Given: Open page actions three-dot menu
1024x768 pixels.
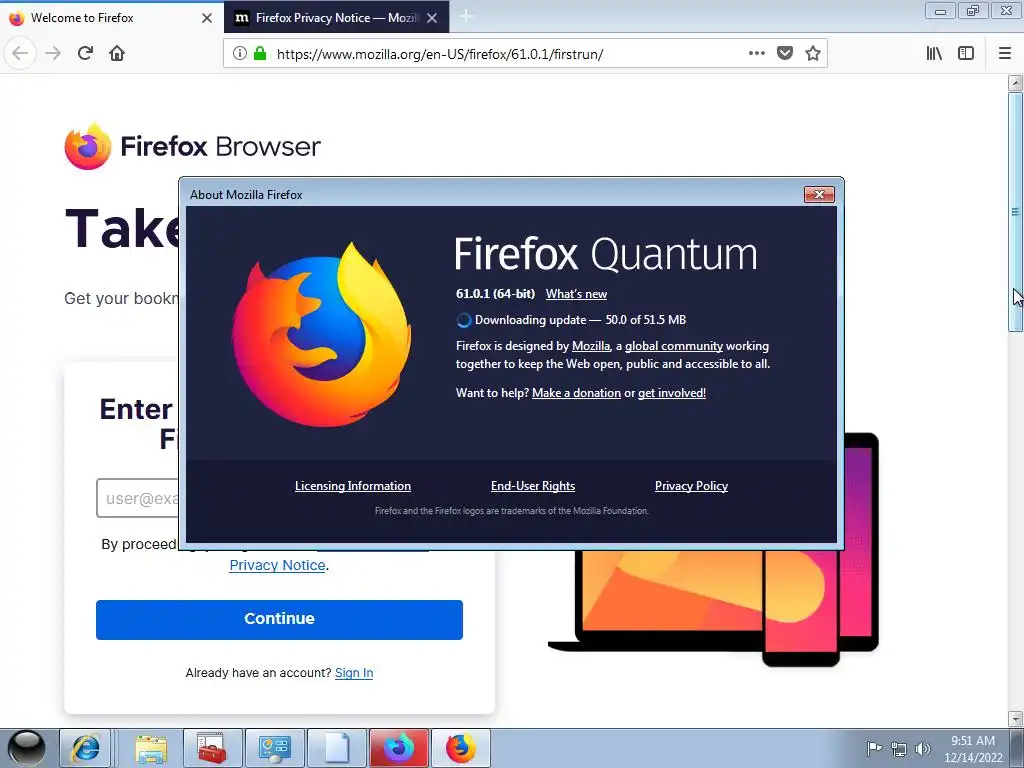Looking at the screenshot, I should click(x=756, y=54).
